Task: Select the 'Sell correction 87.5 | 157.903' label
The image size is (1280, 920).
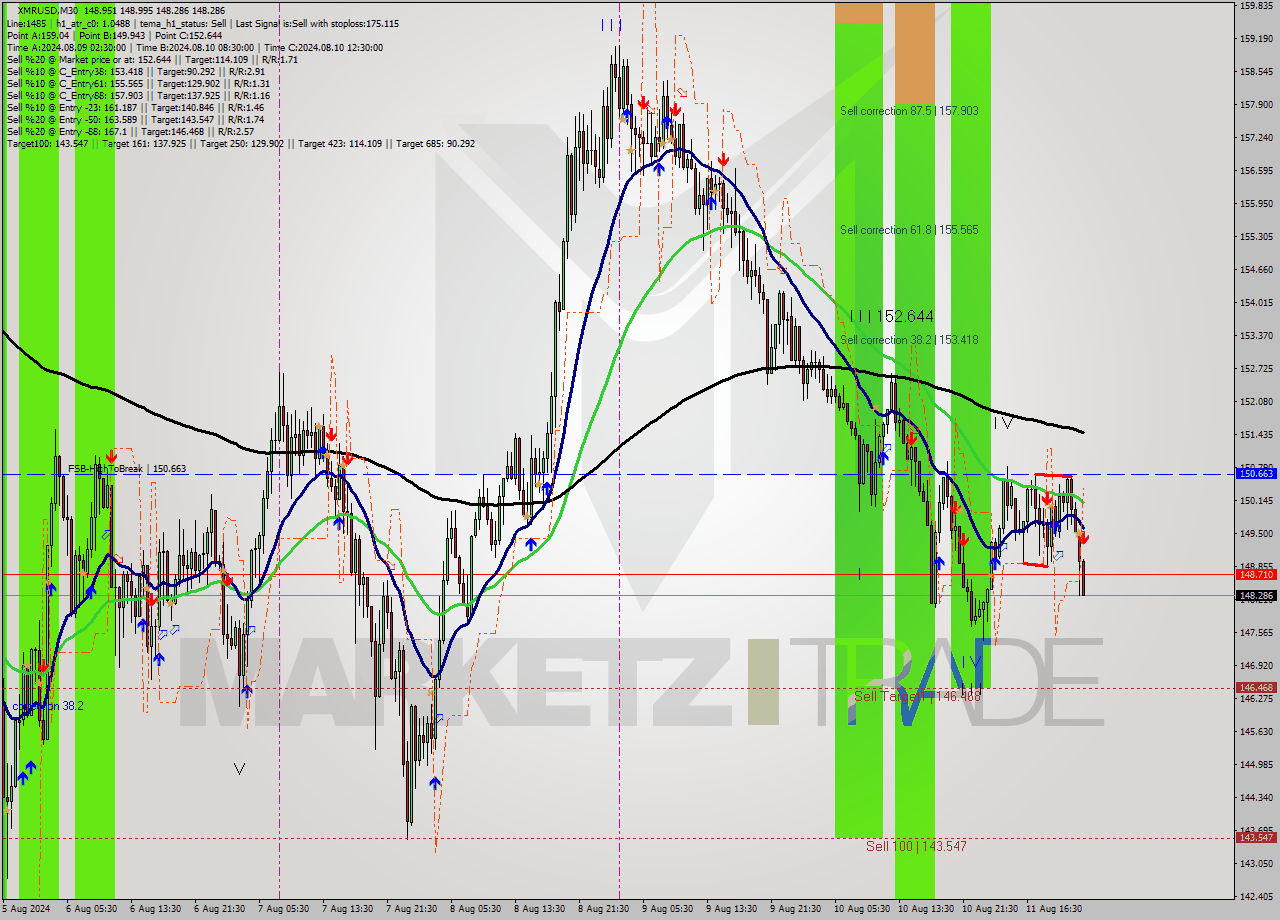Action: pyautogui.click(x=909, y=111)
